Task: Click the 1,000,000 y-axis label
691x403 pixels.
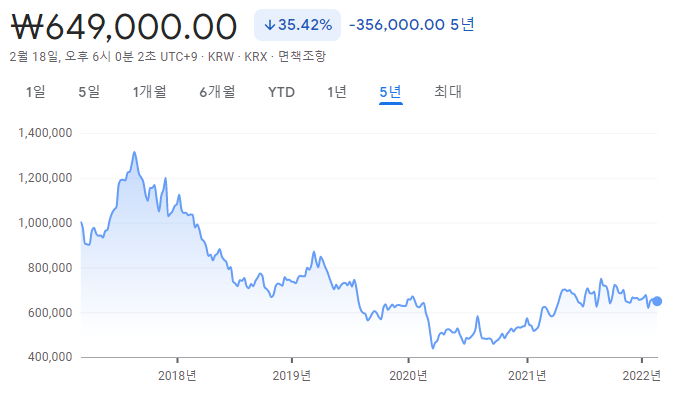Action: click(45, 223)
